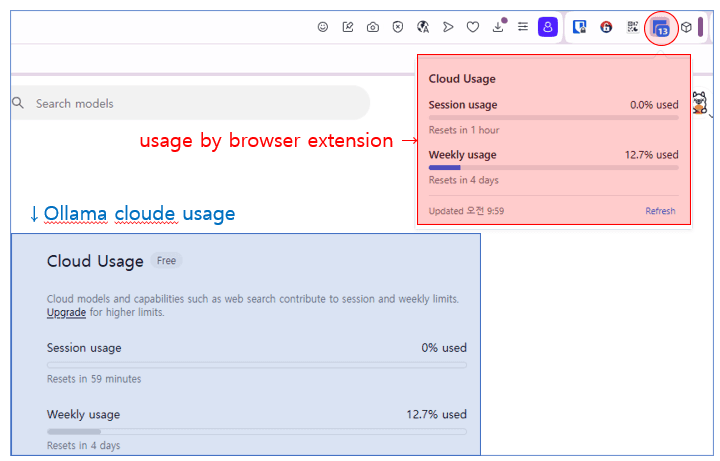Click the globe translate icon
720x461 pixels.
coord(423,27)
